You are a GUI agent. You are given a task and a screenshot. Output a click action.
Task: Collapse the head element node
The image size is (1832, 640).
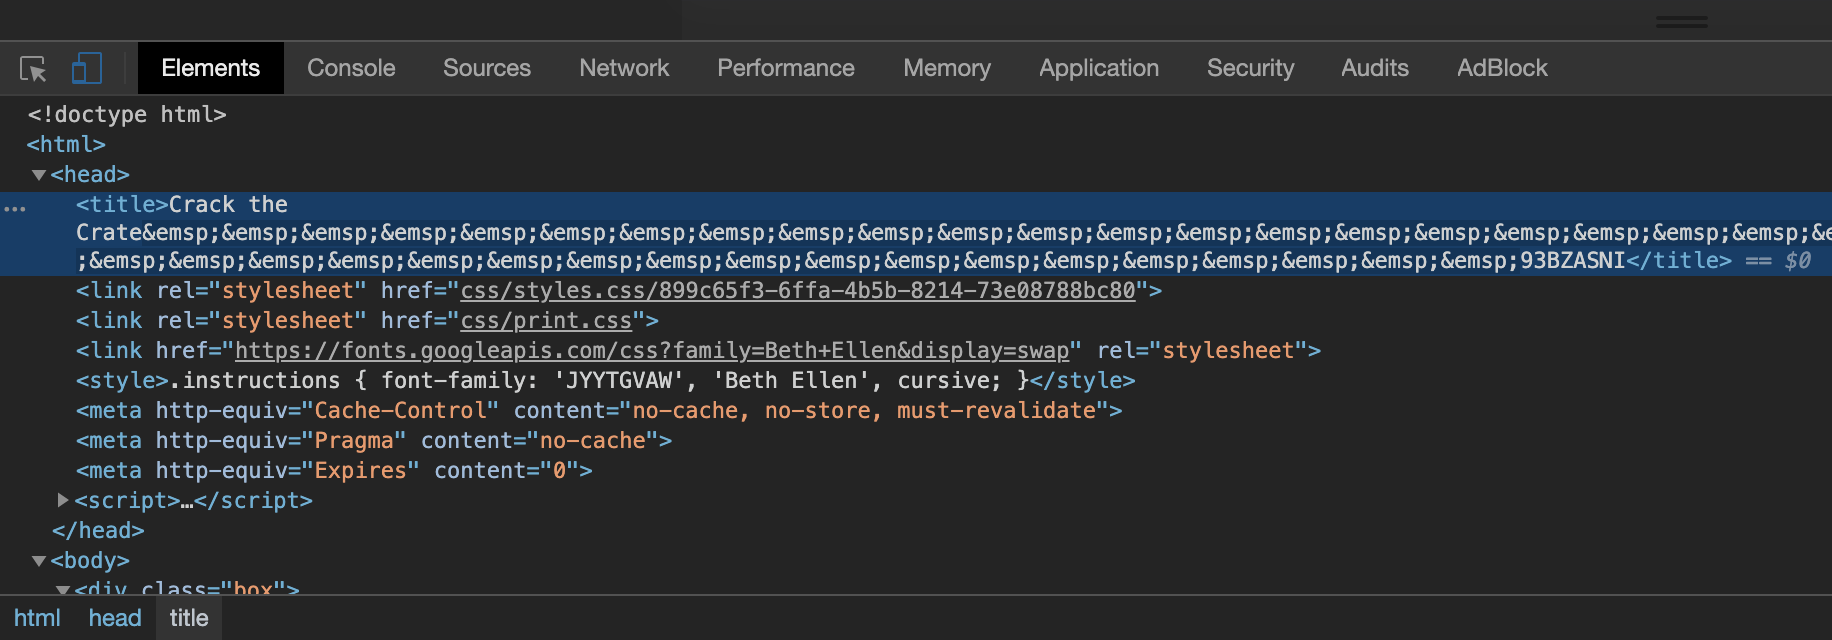tap(39, 175)
